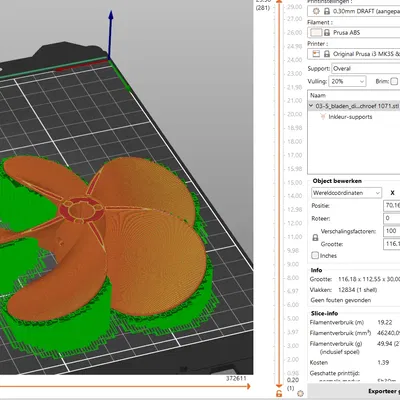Open the 0.30mm DRAFT print settings dropdown

(x=353, y=11)
